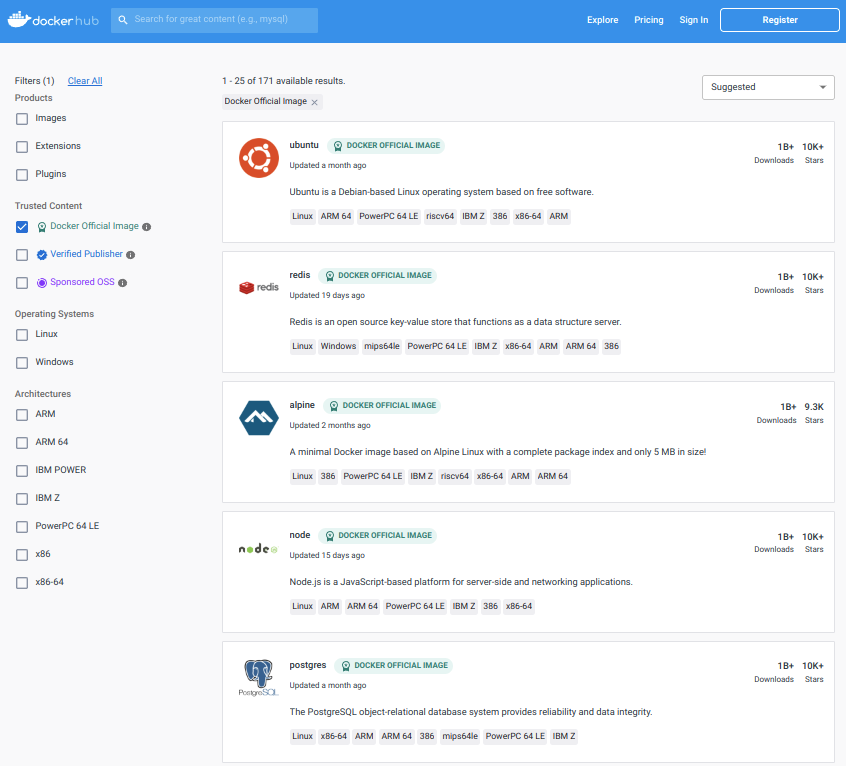Image resolution: width=846 pixels, height=766 pixels.
Task: Click the PostgreSQL elephant logo
Action: (x=258, y=677)
